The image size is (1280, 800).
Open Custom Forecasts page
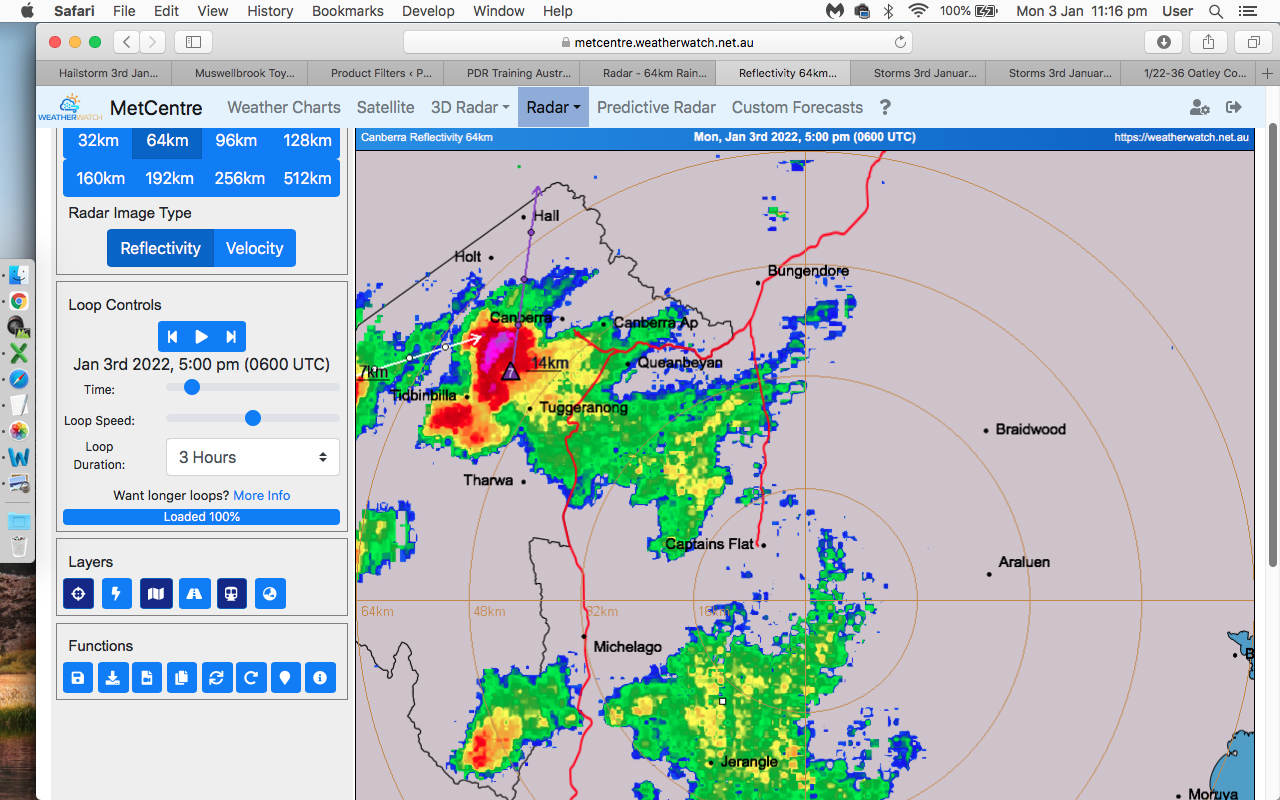[x=797, y=107]
